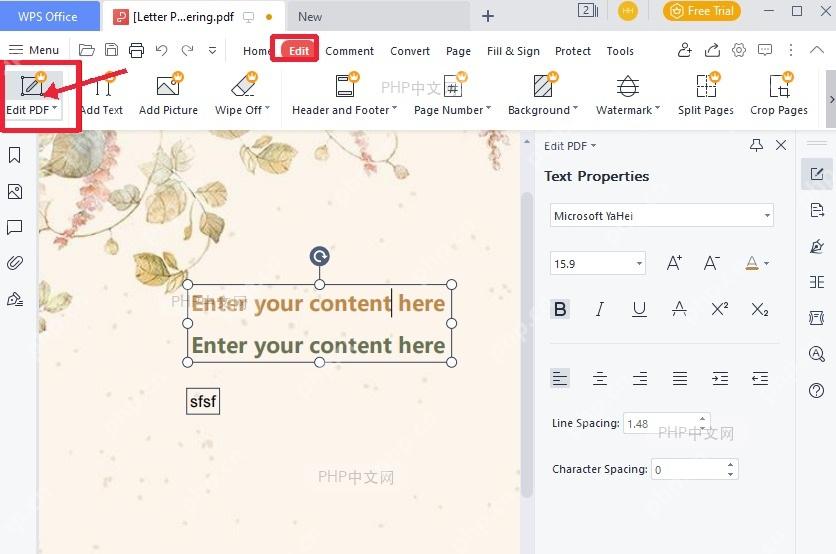The height and width of the screenshot is (554, 836).
Task: Open the Signature sidebar panel
Action: coord(15,299)
